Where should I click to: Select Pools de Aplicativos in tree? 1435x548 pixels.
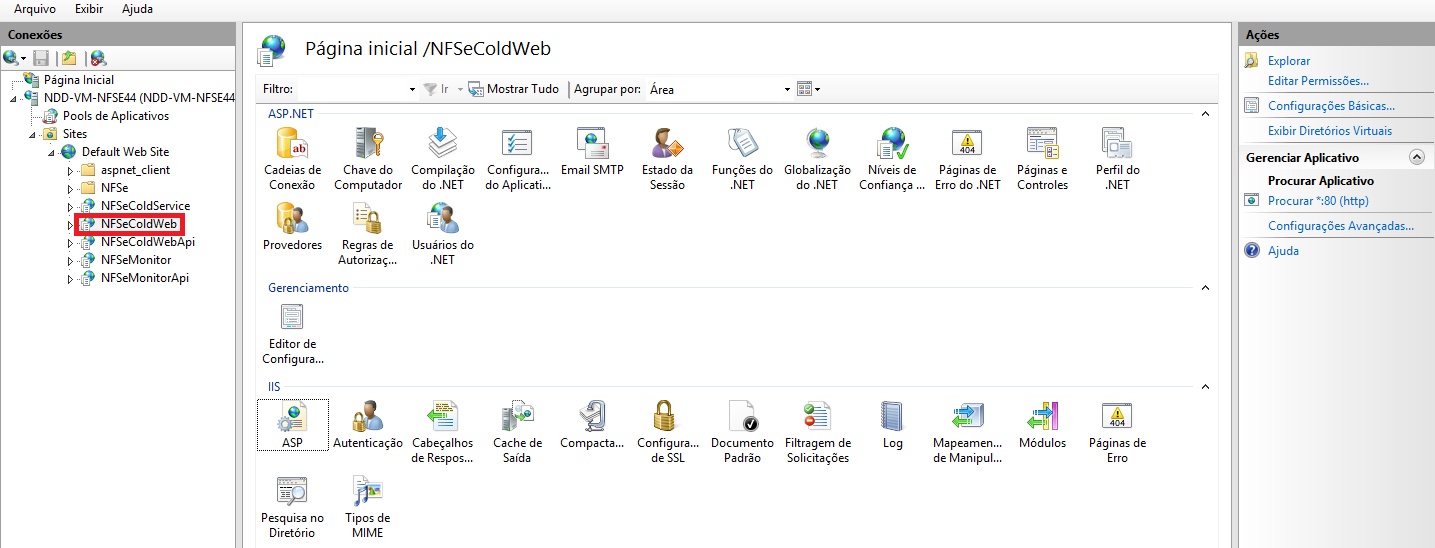click(x=115, y=116)
